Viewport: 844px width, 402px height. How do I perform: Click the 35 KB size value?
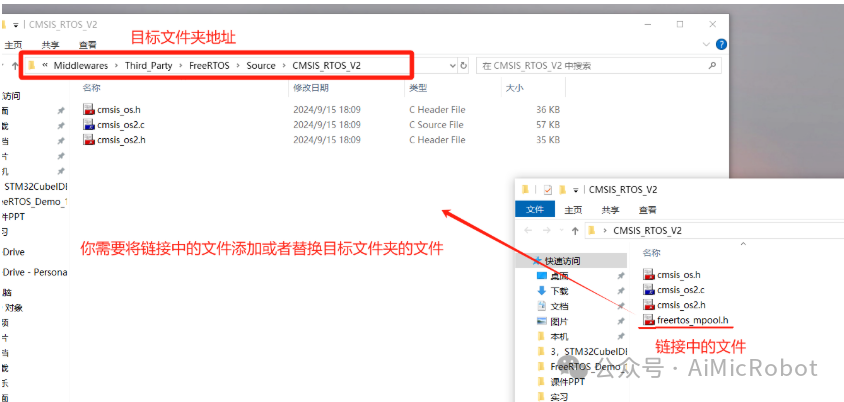(x=548, y=139)
